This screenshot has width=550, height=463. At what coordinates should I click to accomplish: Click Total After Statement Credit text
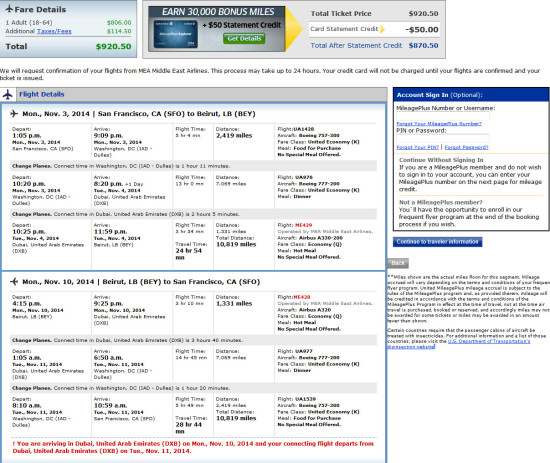(356, 46)
